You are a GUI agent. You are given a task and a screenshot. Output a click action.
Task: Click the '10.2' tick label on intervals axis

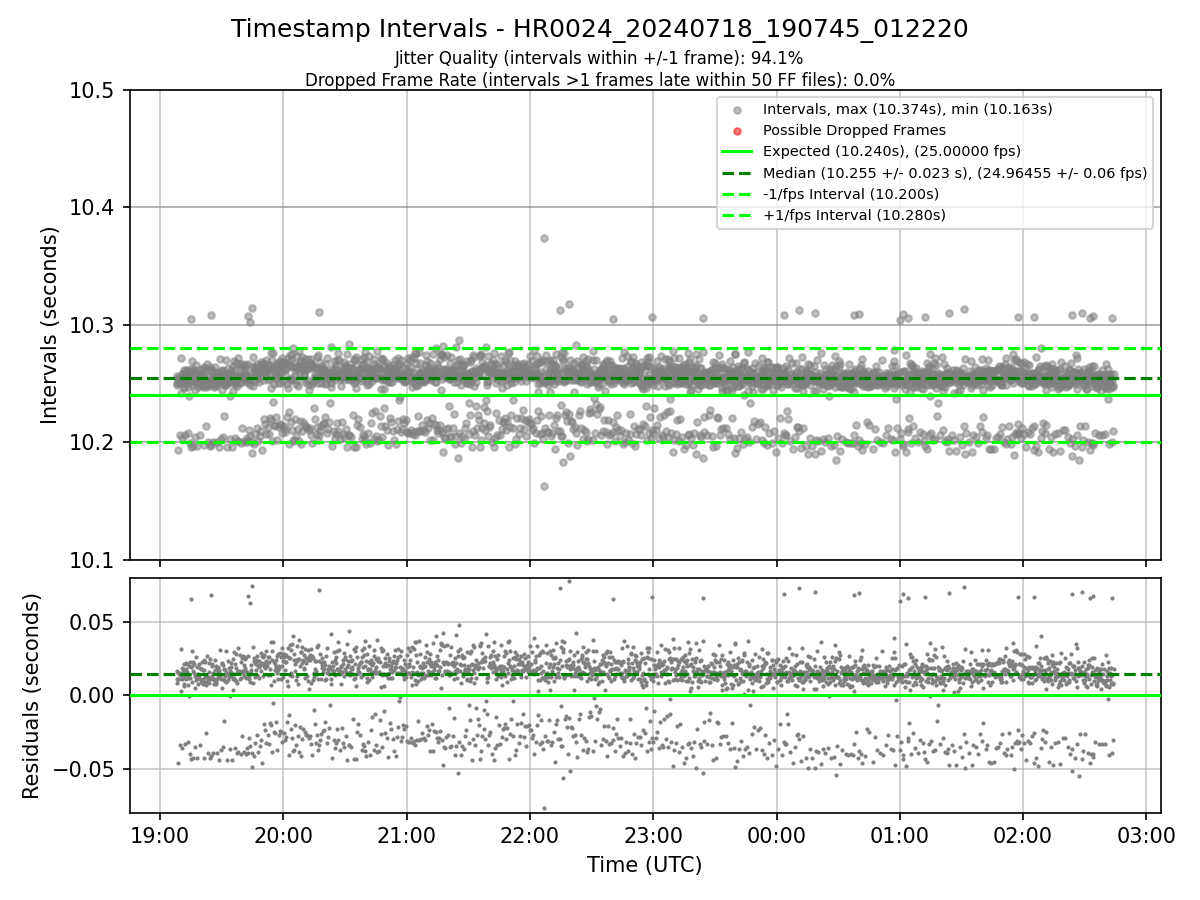point(93,442)
